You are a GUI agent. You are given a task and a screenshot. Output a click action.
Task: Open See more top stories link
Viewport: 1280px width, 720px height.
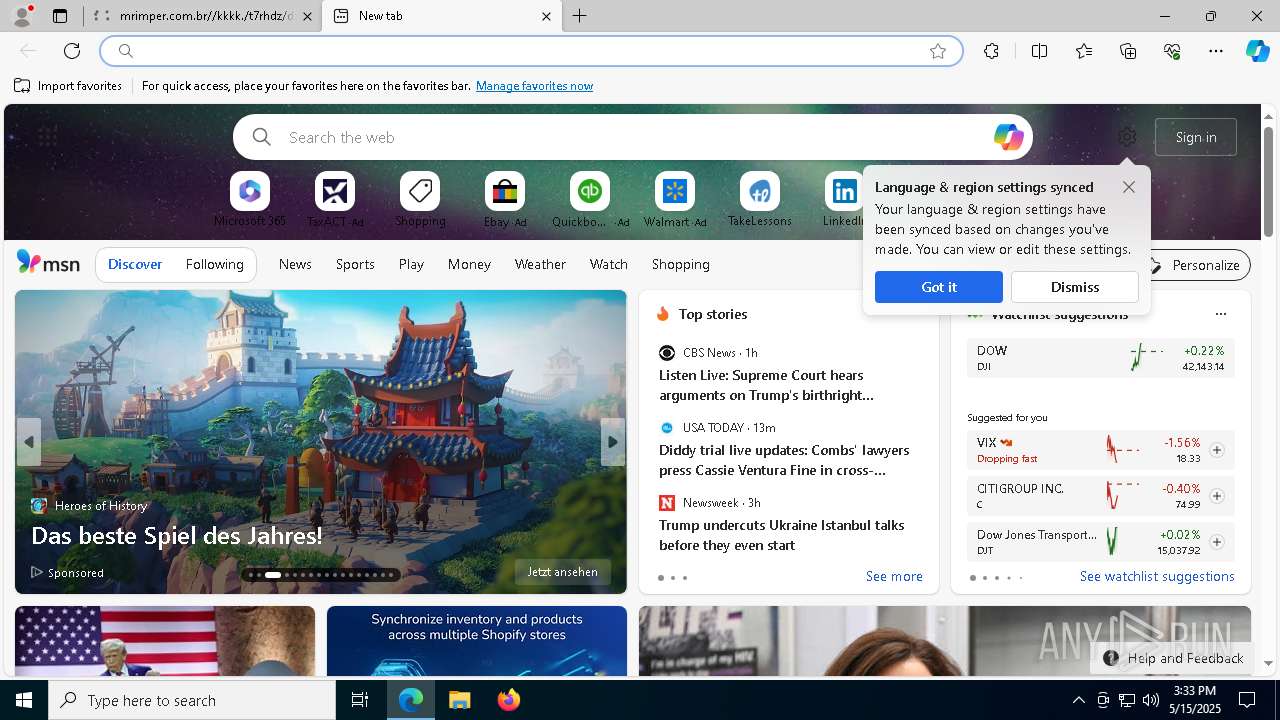point(894,576)
